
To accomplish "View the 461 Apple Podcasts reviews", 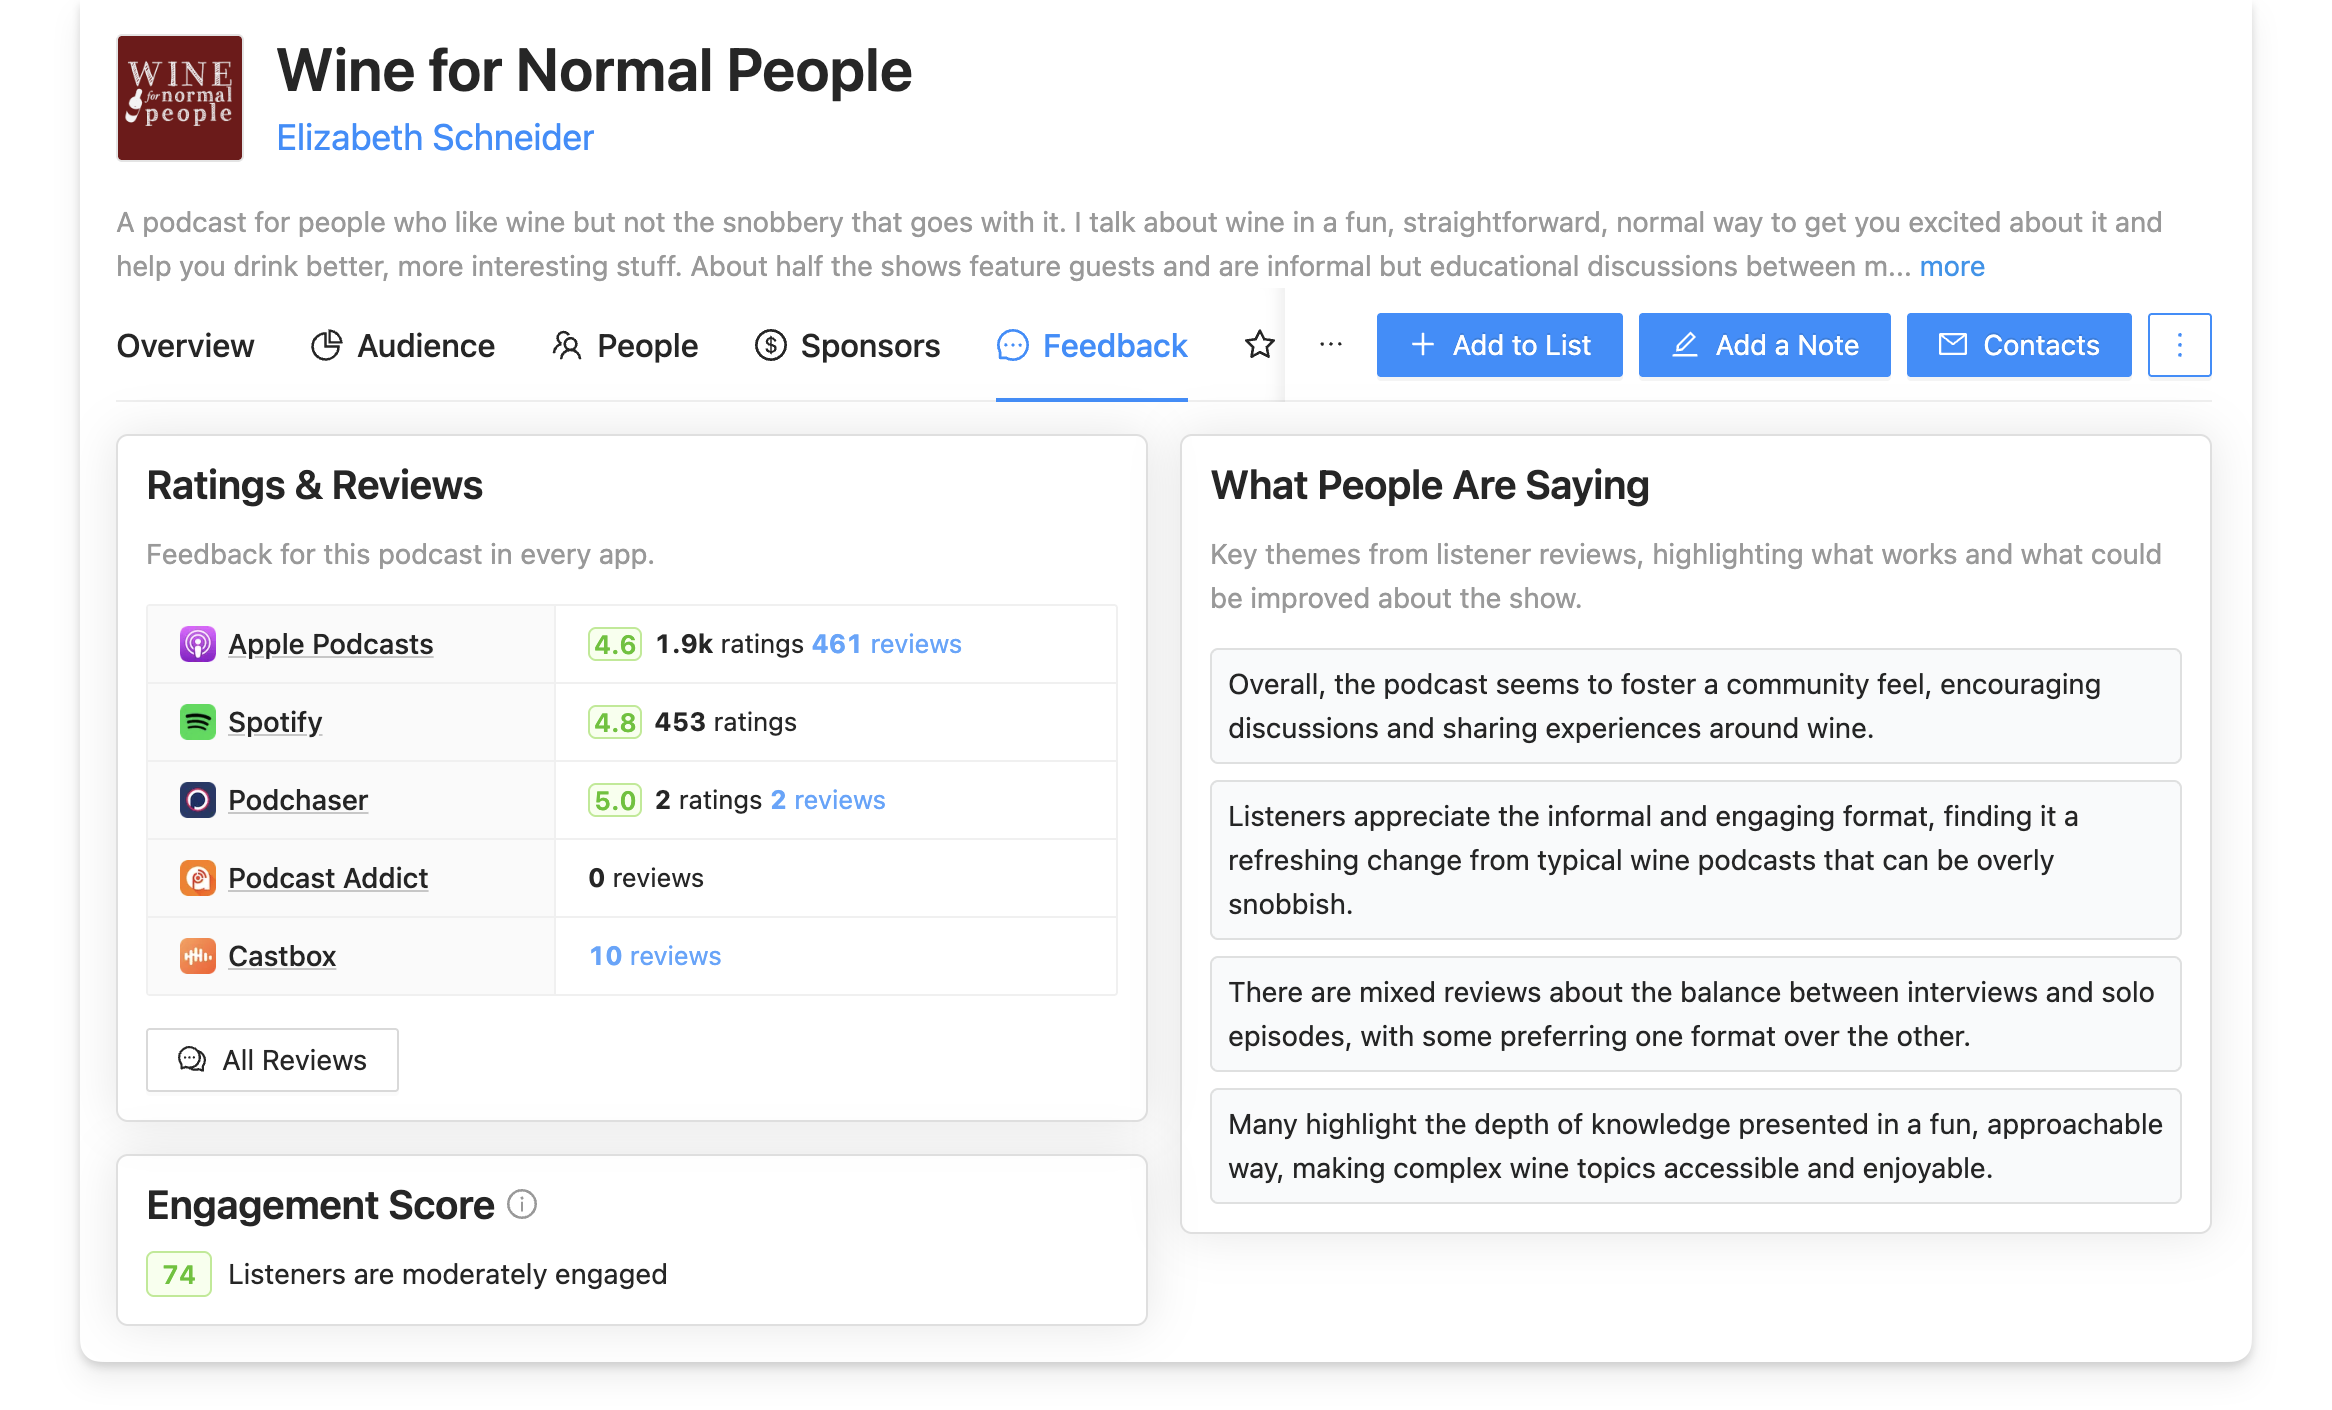I will point(886,644).
